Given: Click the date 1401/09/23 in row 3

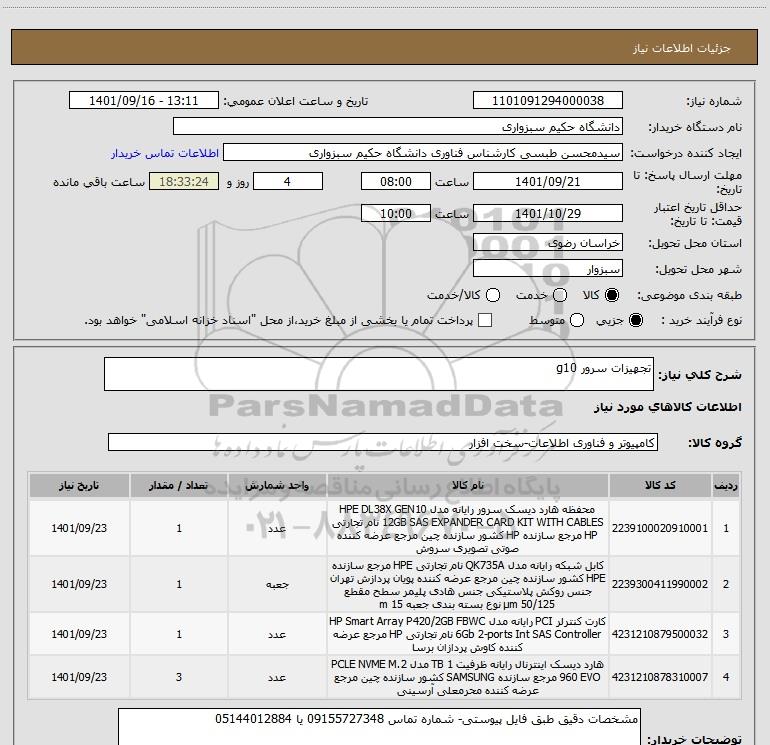Looking at the screenshot, I should 79,635.
